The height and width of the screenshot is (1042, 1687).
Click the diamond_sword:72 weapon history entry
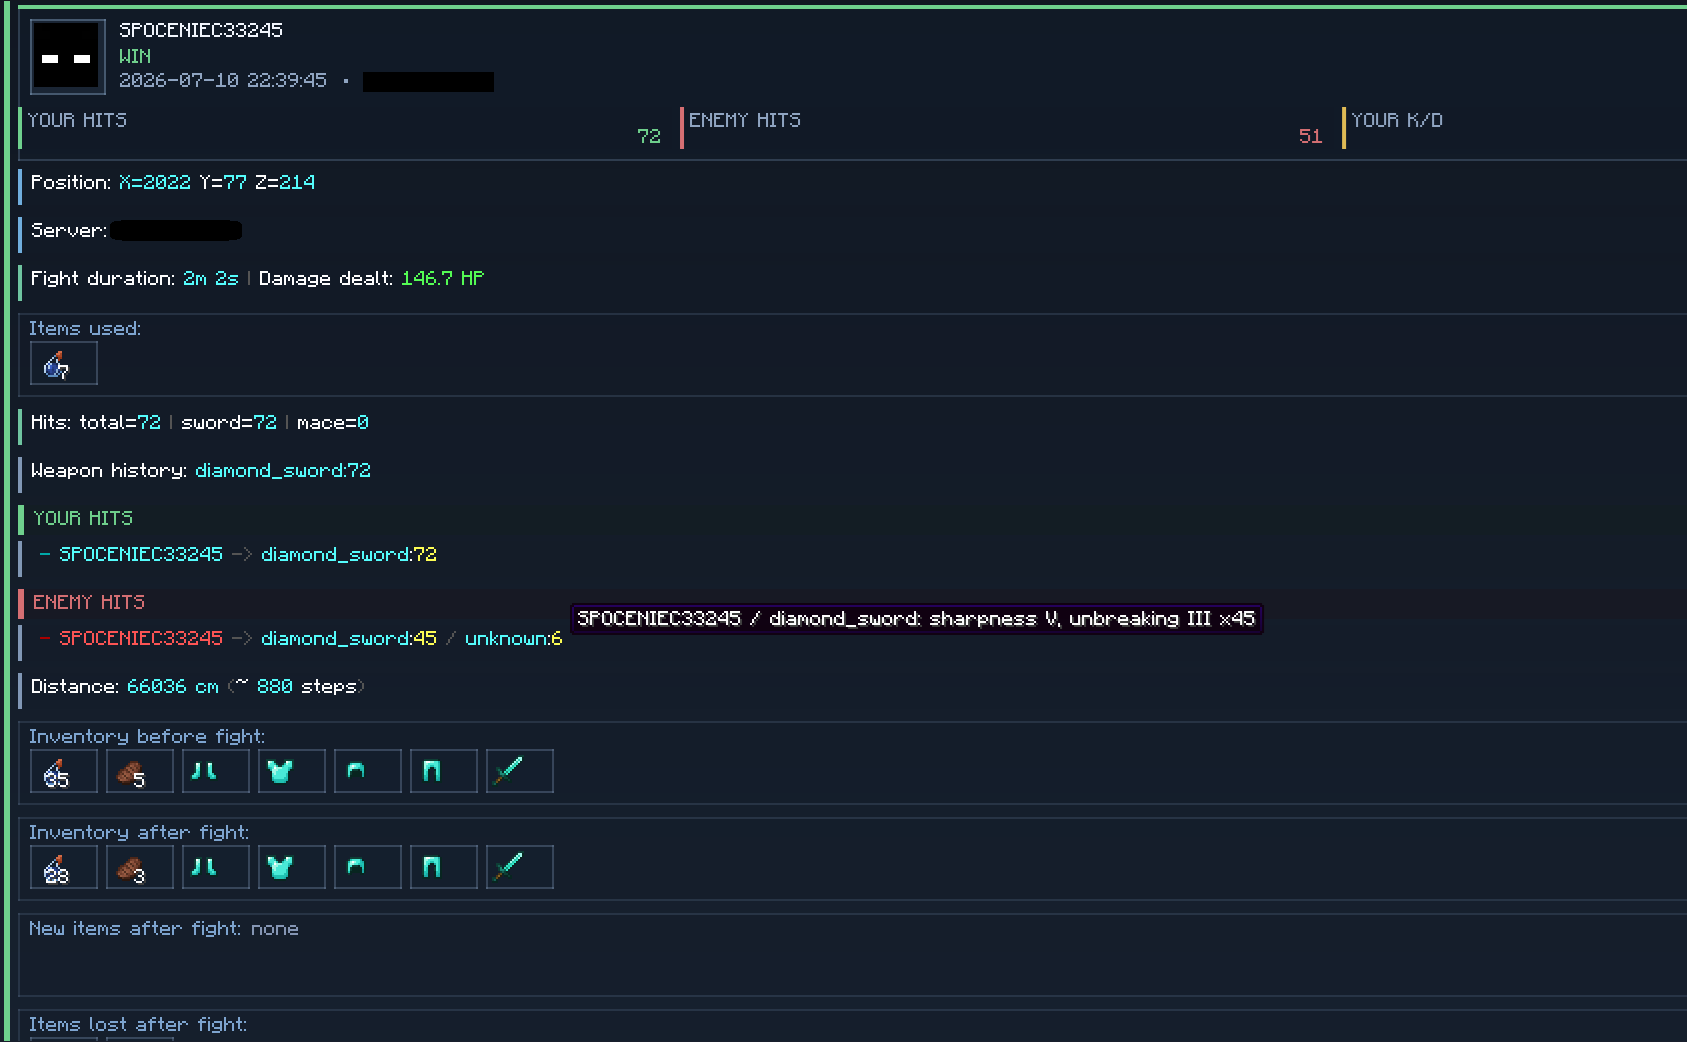point(283,470)
